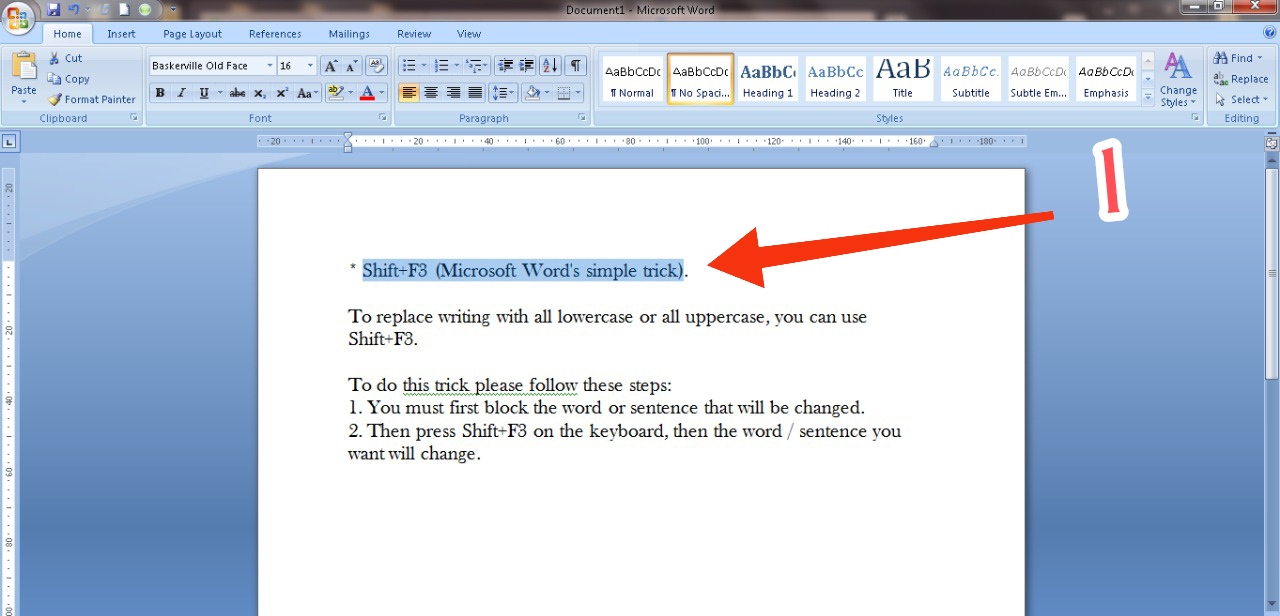Shrink the font size
Screen dimensions: 1280x616
[351, 66]
